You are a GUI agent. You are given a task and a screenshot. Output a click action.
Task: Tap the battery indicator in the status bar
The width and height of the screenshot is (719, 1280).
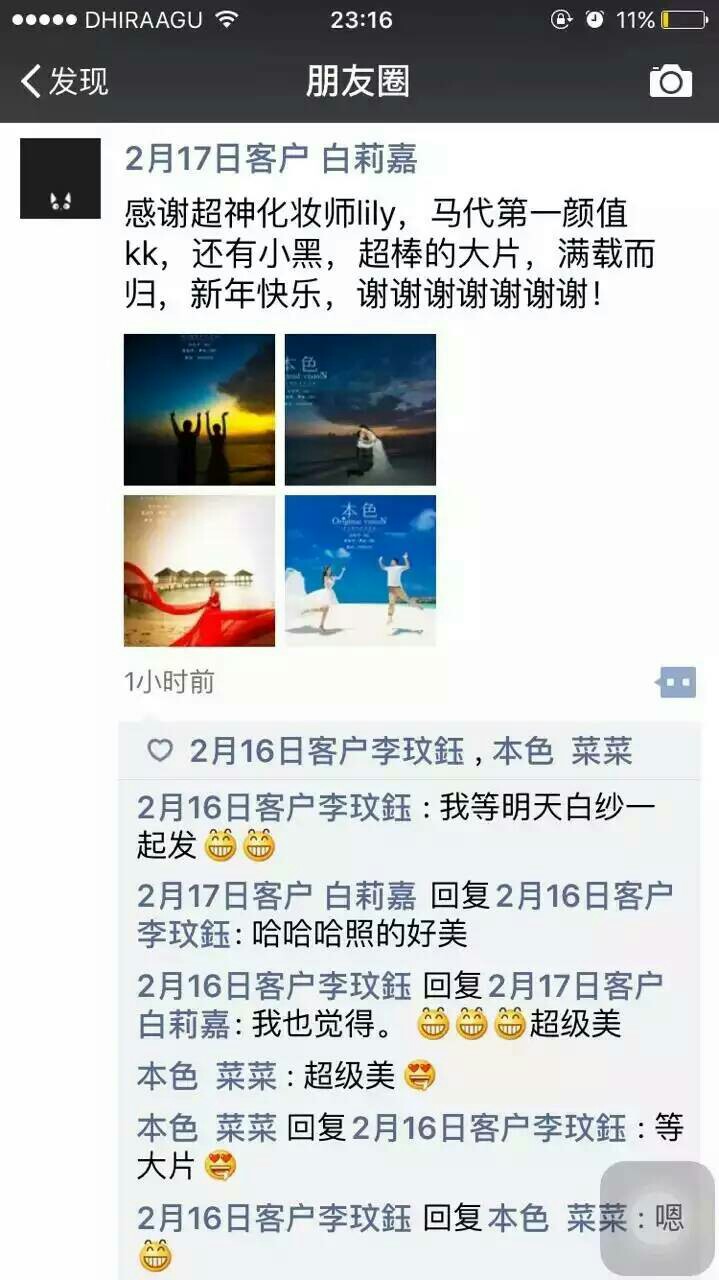coord(683,19)
